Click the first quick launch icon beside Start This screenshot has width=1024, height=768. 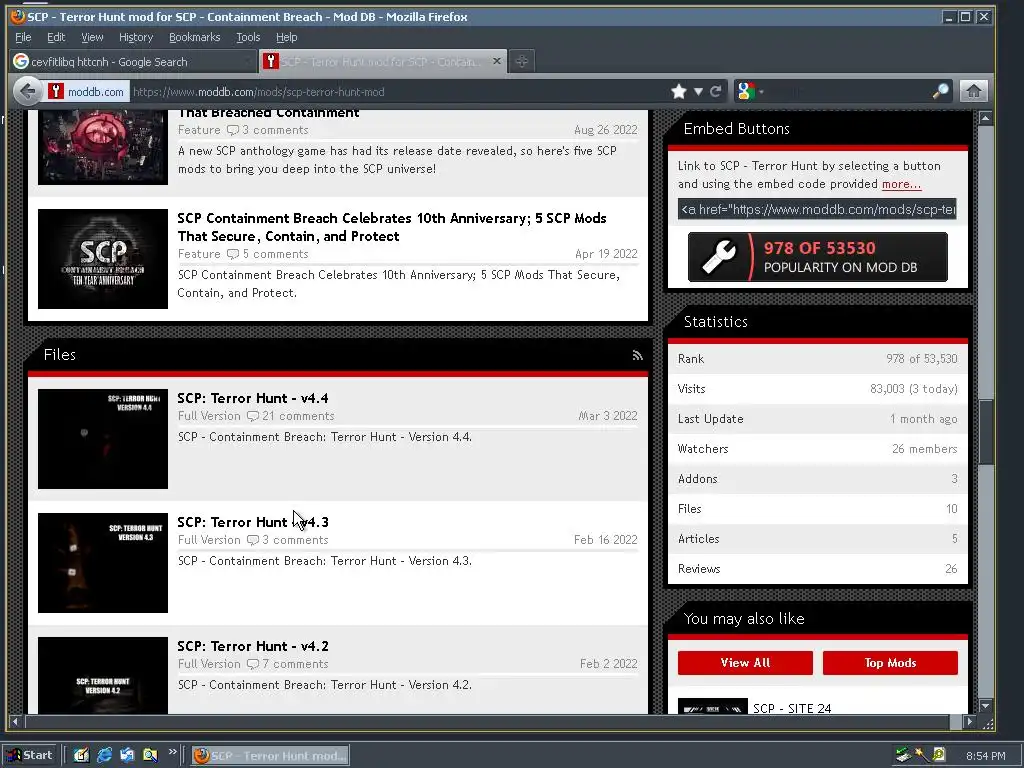81,755
